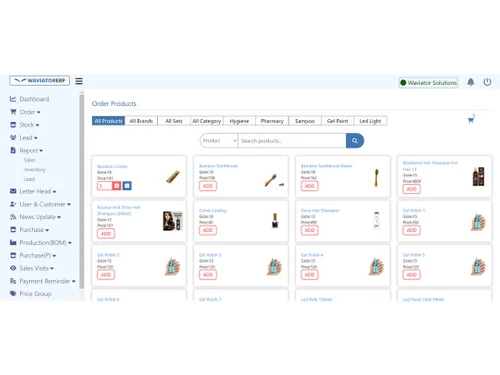Add Comb Catalog to order
The width and height of the screenshot is (500, 375).
click(x=208, y=230)
